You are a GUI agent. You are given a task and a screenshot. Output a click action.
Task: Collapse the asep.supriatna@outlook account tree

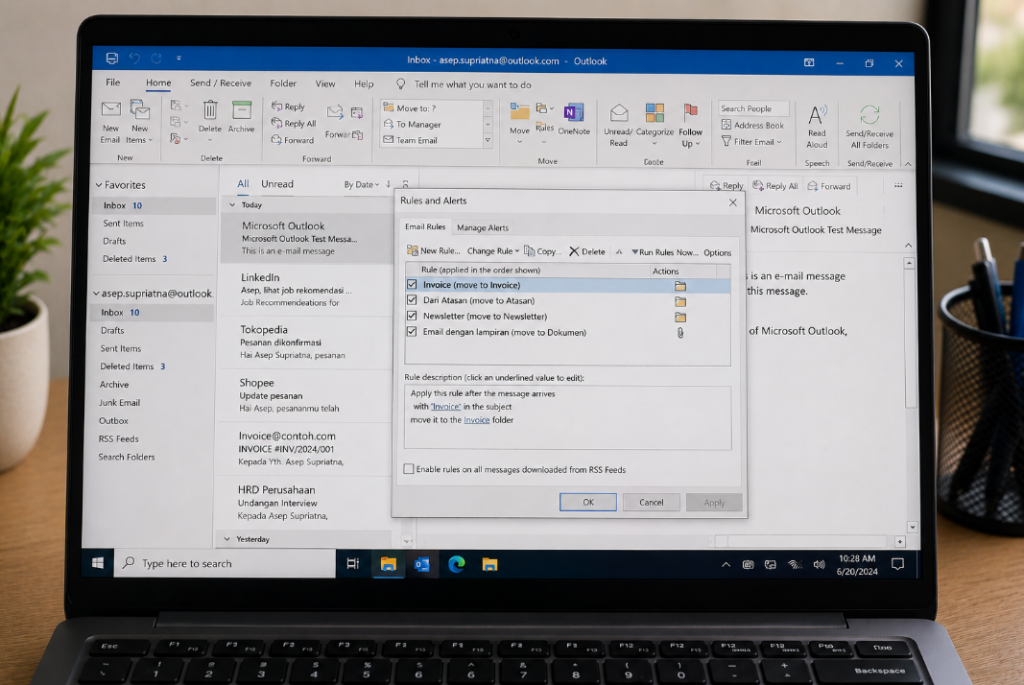[x=96, y=294]
